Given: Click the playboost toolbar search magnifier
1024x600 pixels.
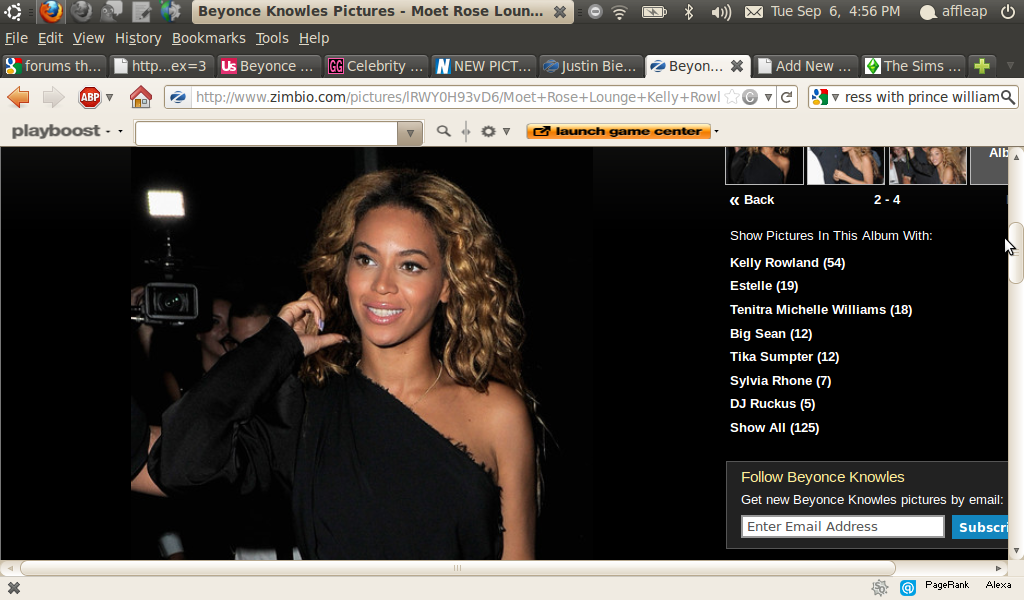Looking at the screenshot, I should [443, 131].
